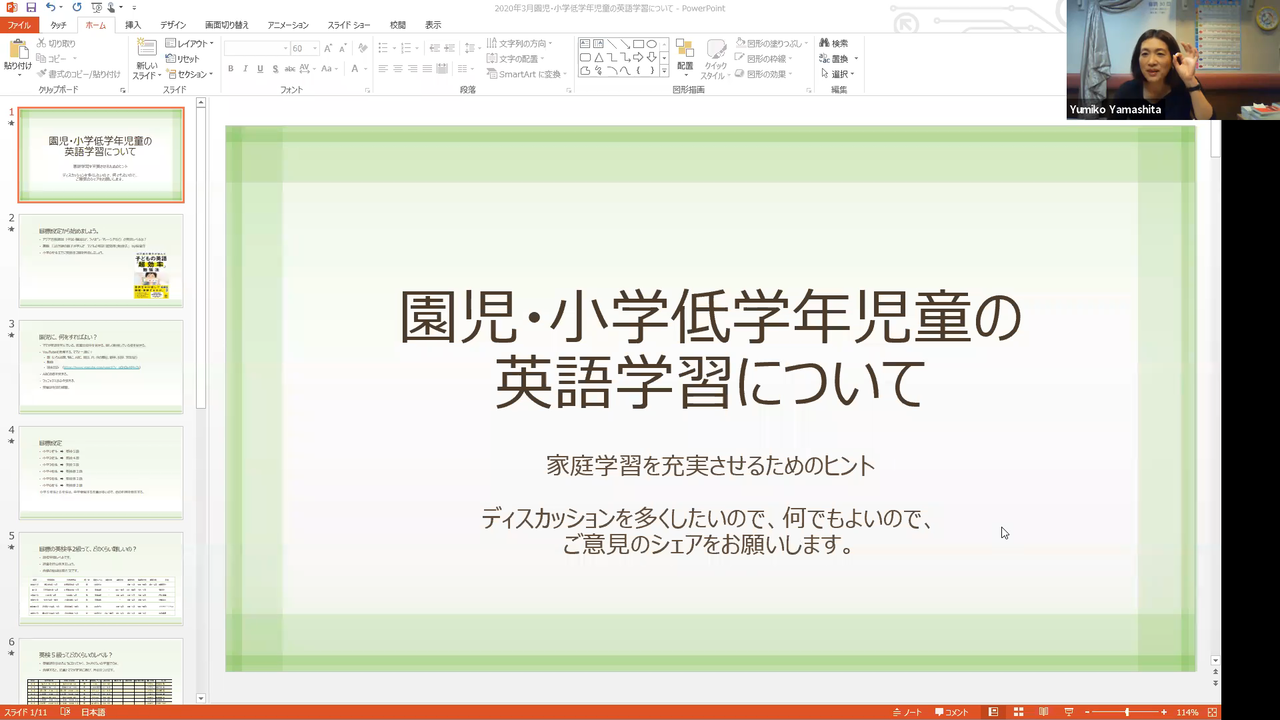Toggle justify text alignment

428,69
